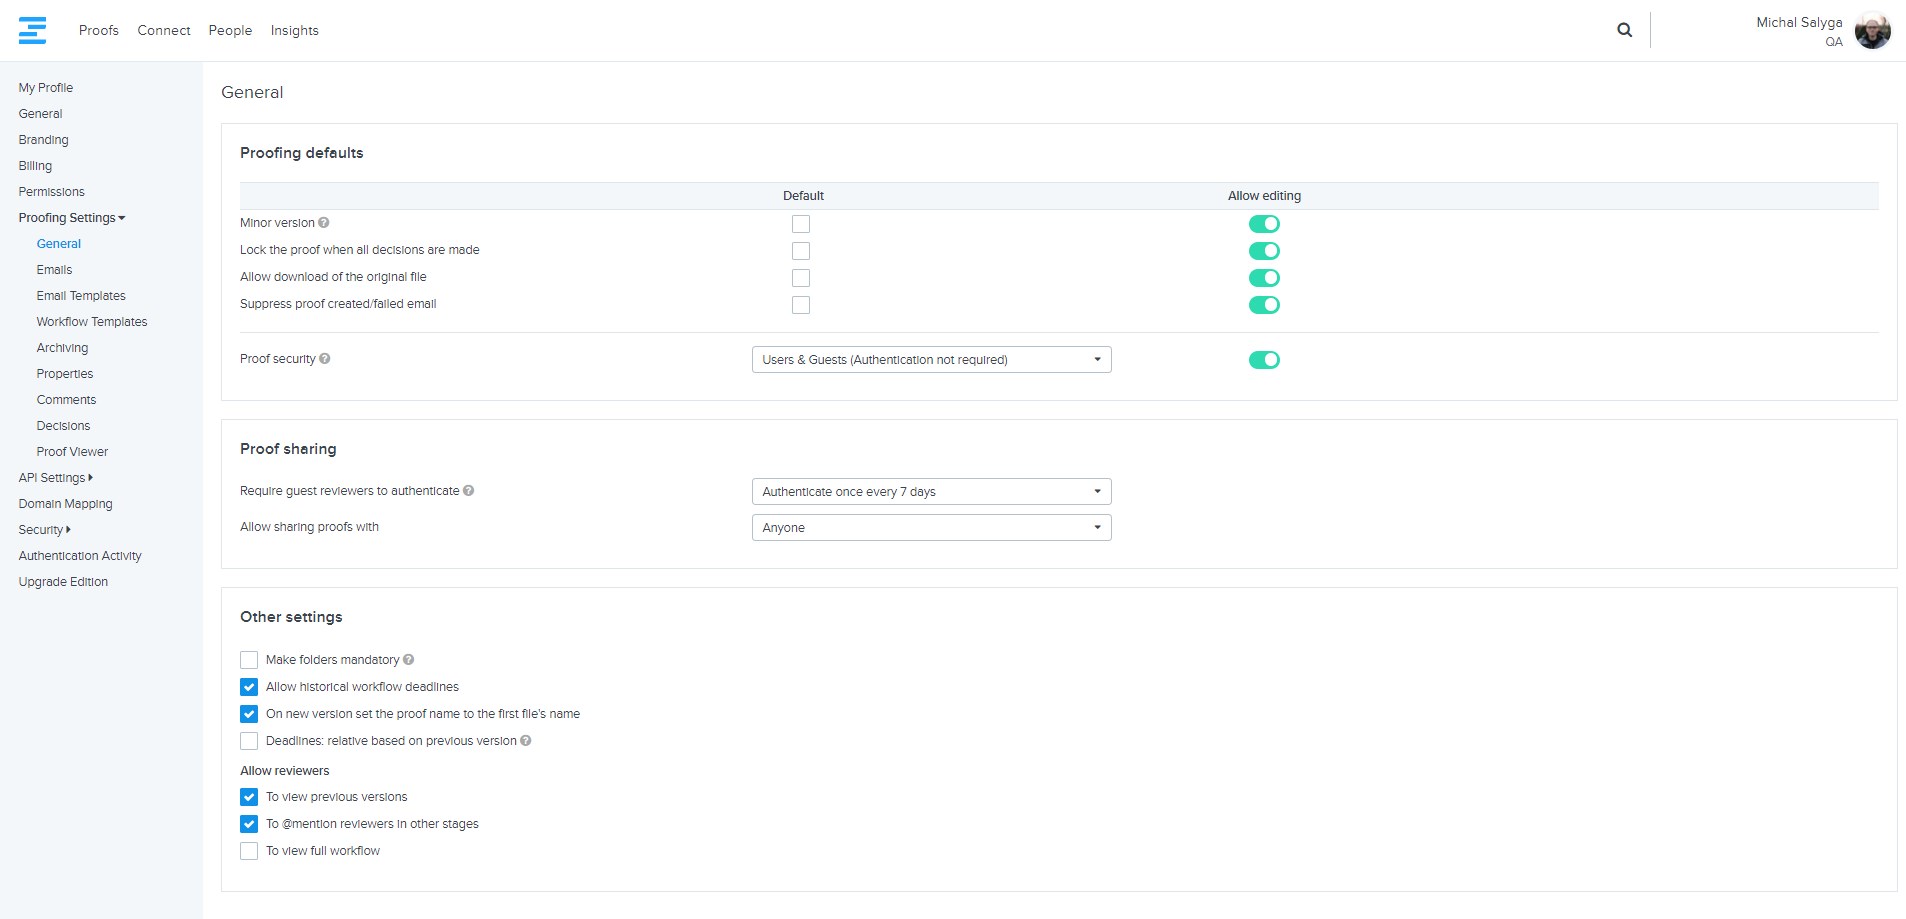The width and height of the screenshot is (1906, 919).
Task: Go to the Proofs menu
Action: [x=98, y=31]
